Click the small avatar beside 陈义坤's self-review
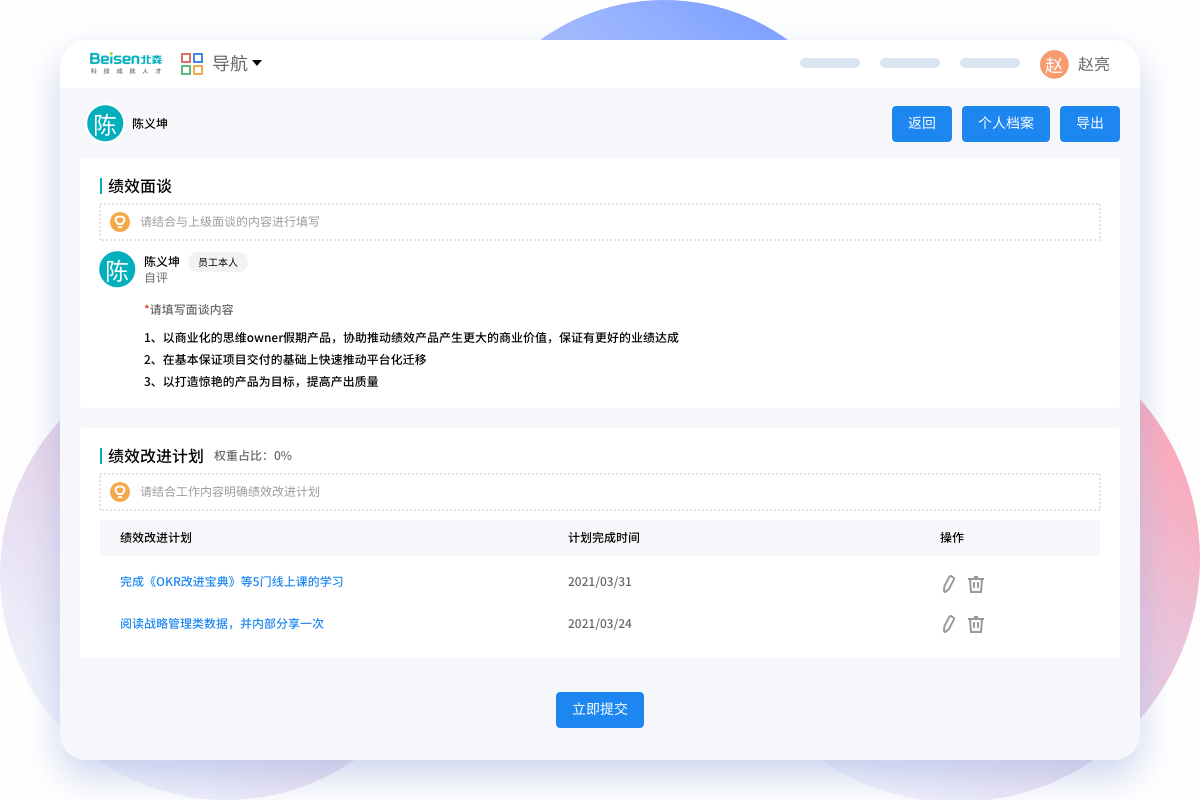This screenshot has height=800, width=1200. point(117,269)
